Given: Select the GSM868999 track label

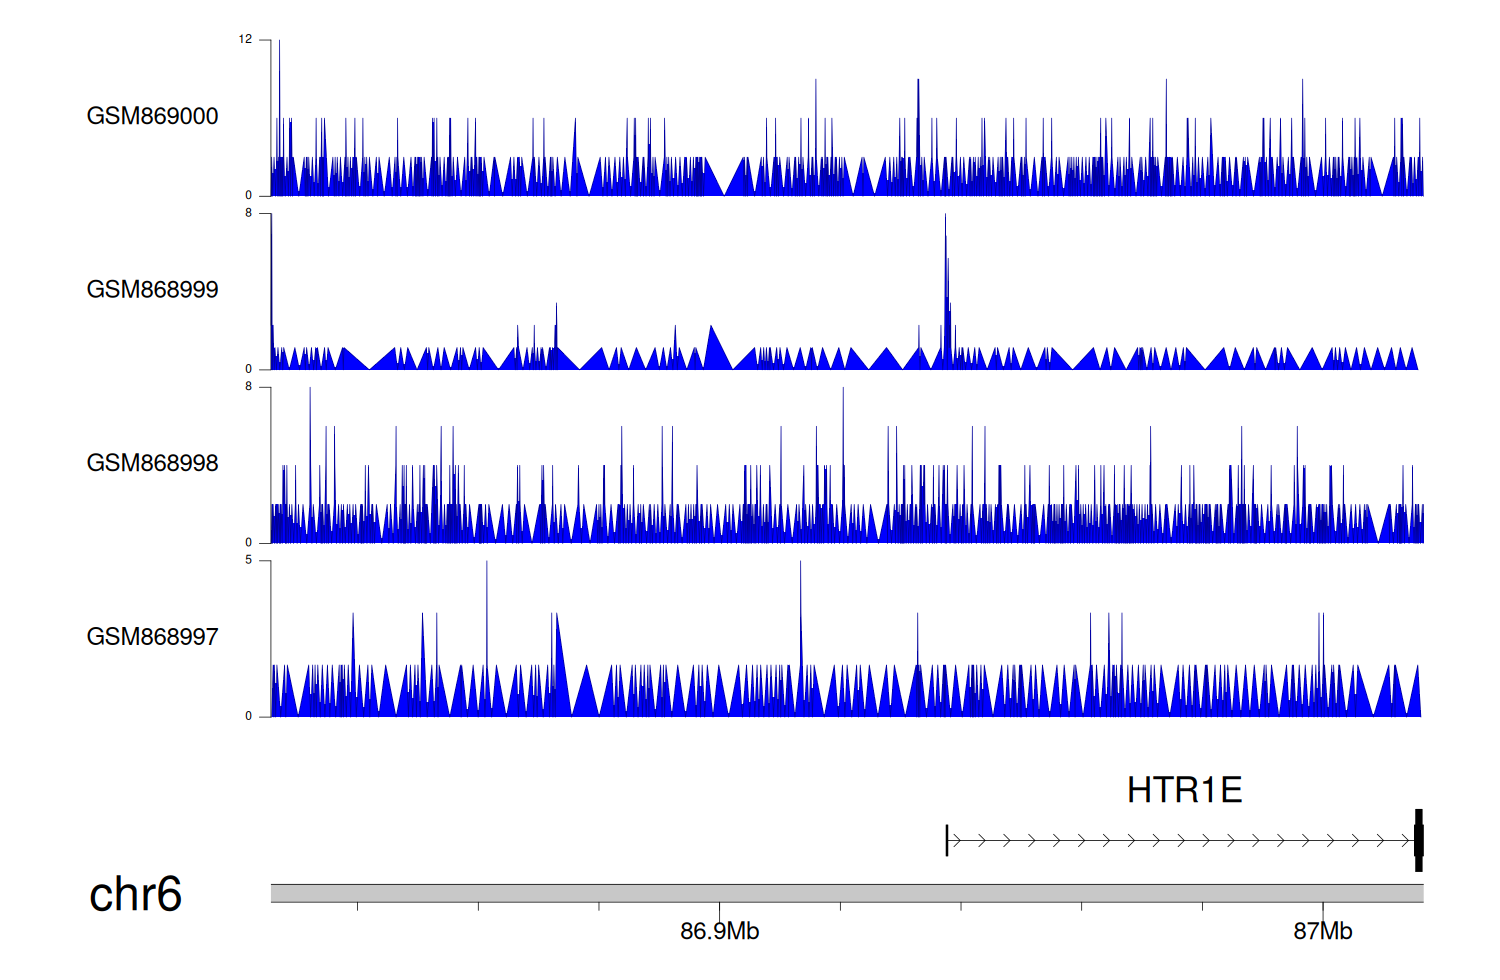Looking at the screenshot, I should tap(152, 290).
